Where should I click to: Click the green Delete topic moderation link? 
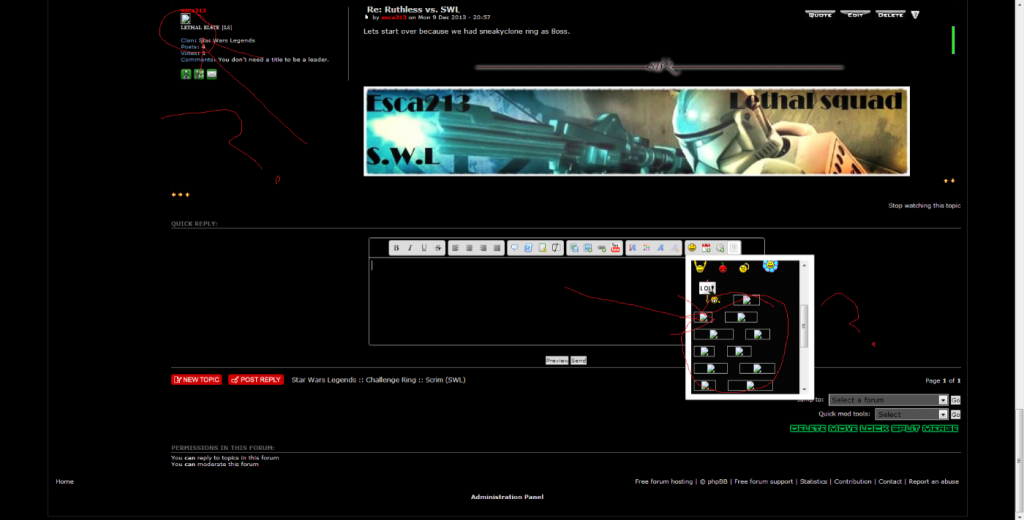click(x=808, y=429)
